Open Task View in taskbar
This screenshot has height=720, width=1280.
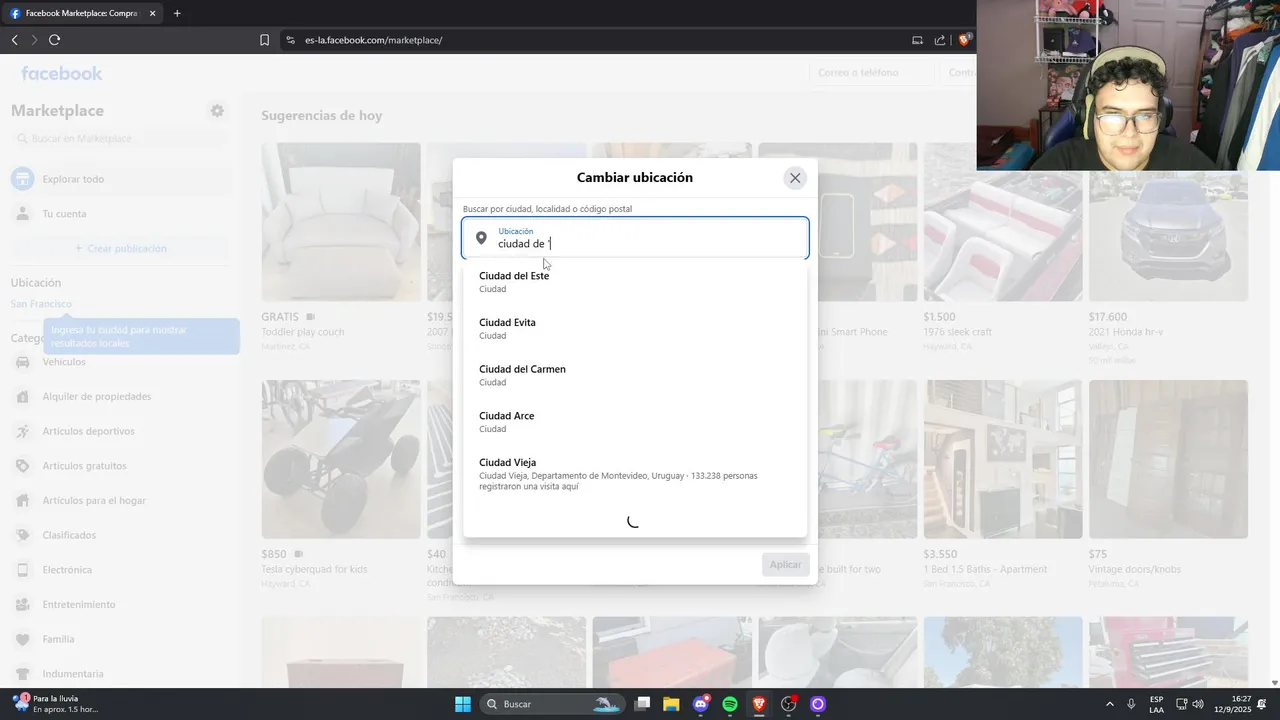click(643, 704)
